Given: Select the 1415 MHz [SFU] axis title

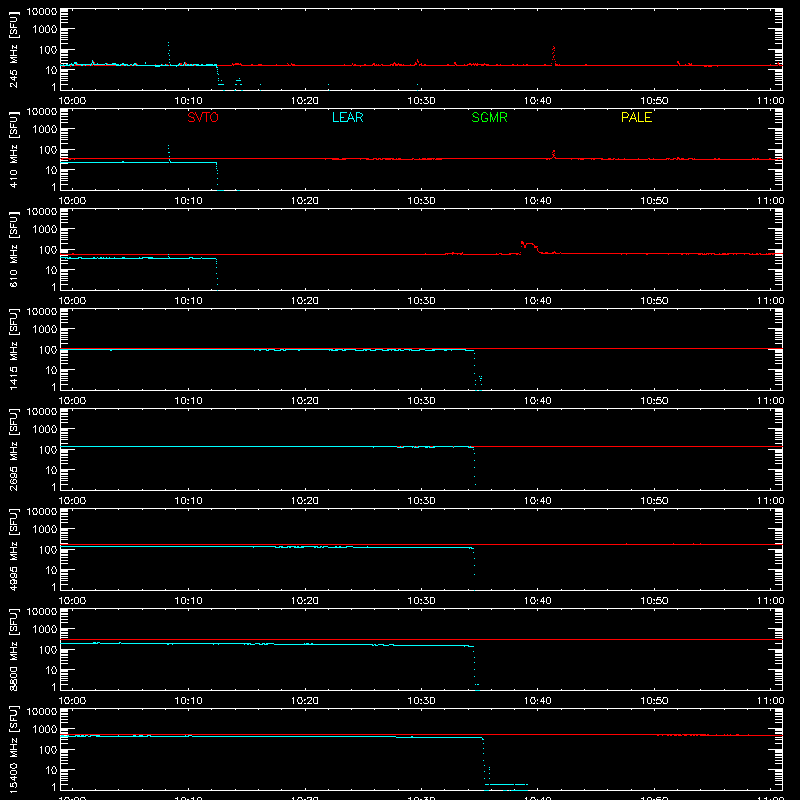Looking at the screenshot, I should coord(14,349).
